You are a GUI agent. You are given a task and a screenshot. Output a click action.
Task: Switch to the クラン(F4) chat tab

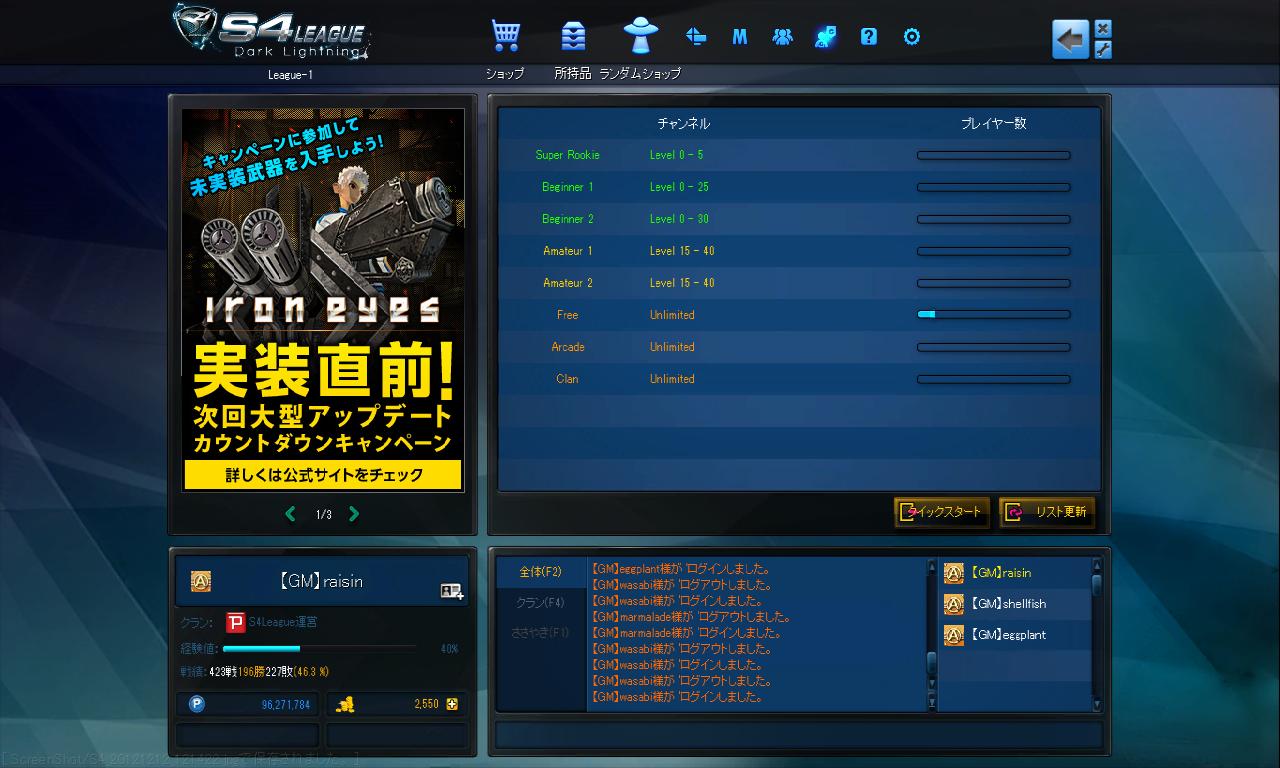pos(541,603)
